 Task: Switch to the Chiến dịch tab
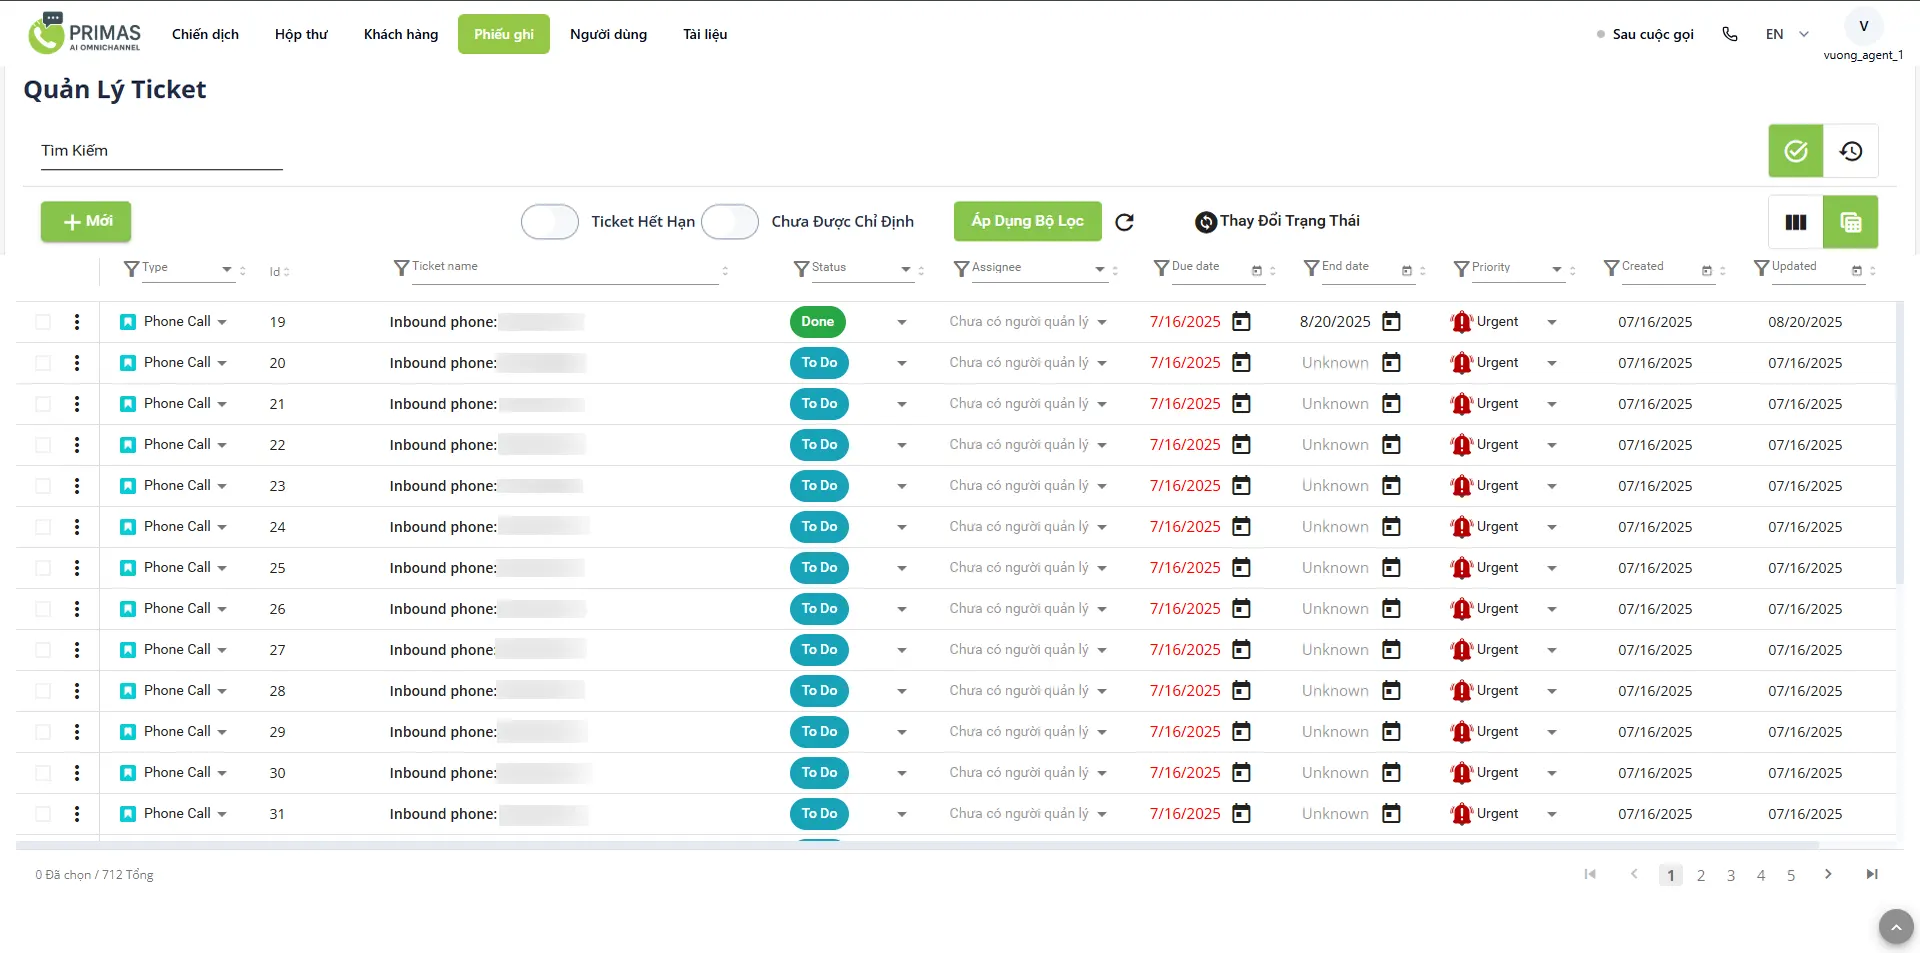205,34
